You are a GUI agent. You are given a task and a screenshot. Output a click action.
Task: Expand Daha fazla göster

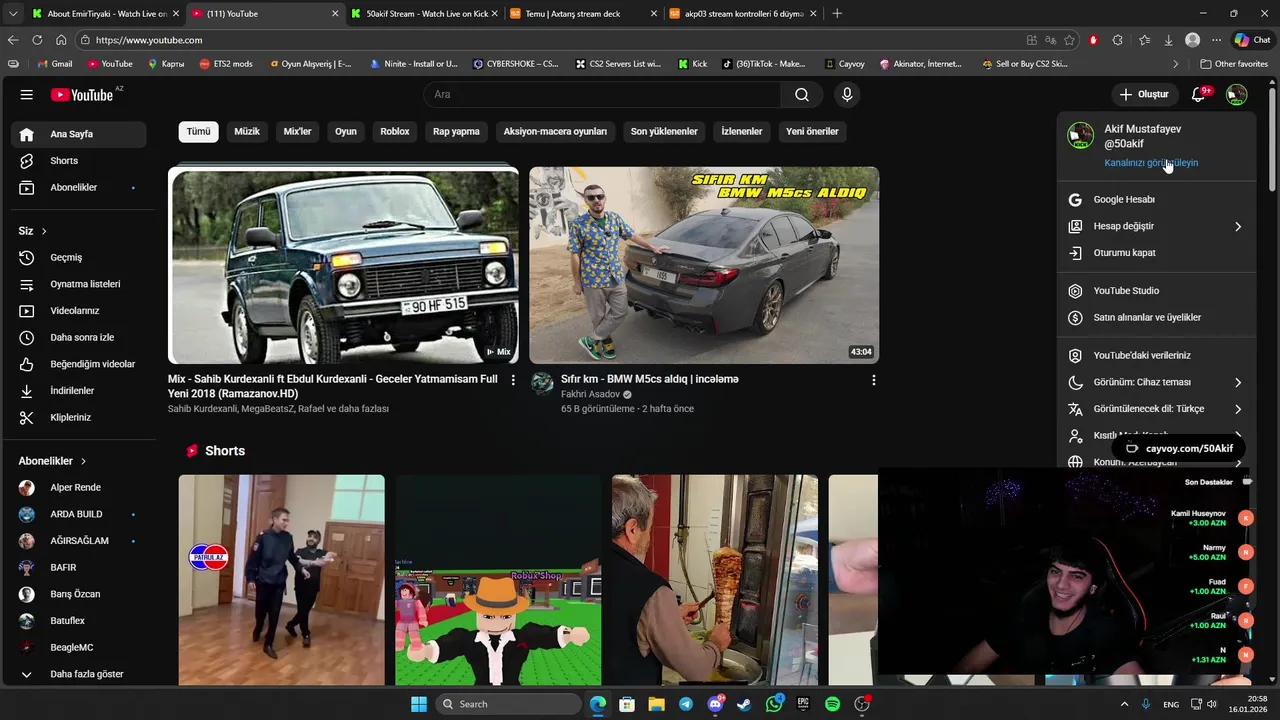(79, 674)
